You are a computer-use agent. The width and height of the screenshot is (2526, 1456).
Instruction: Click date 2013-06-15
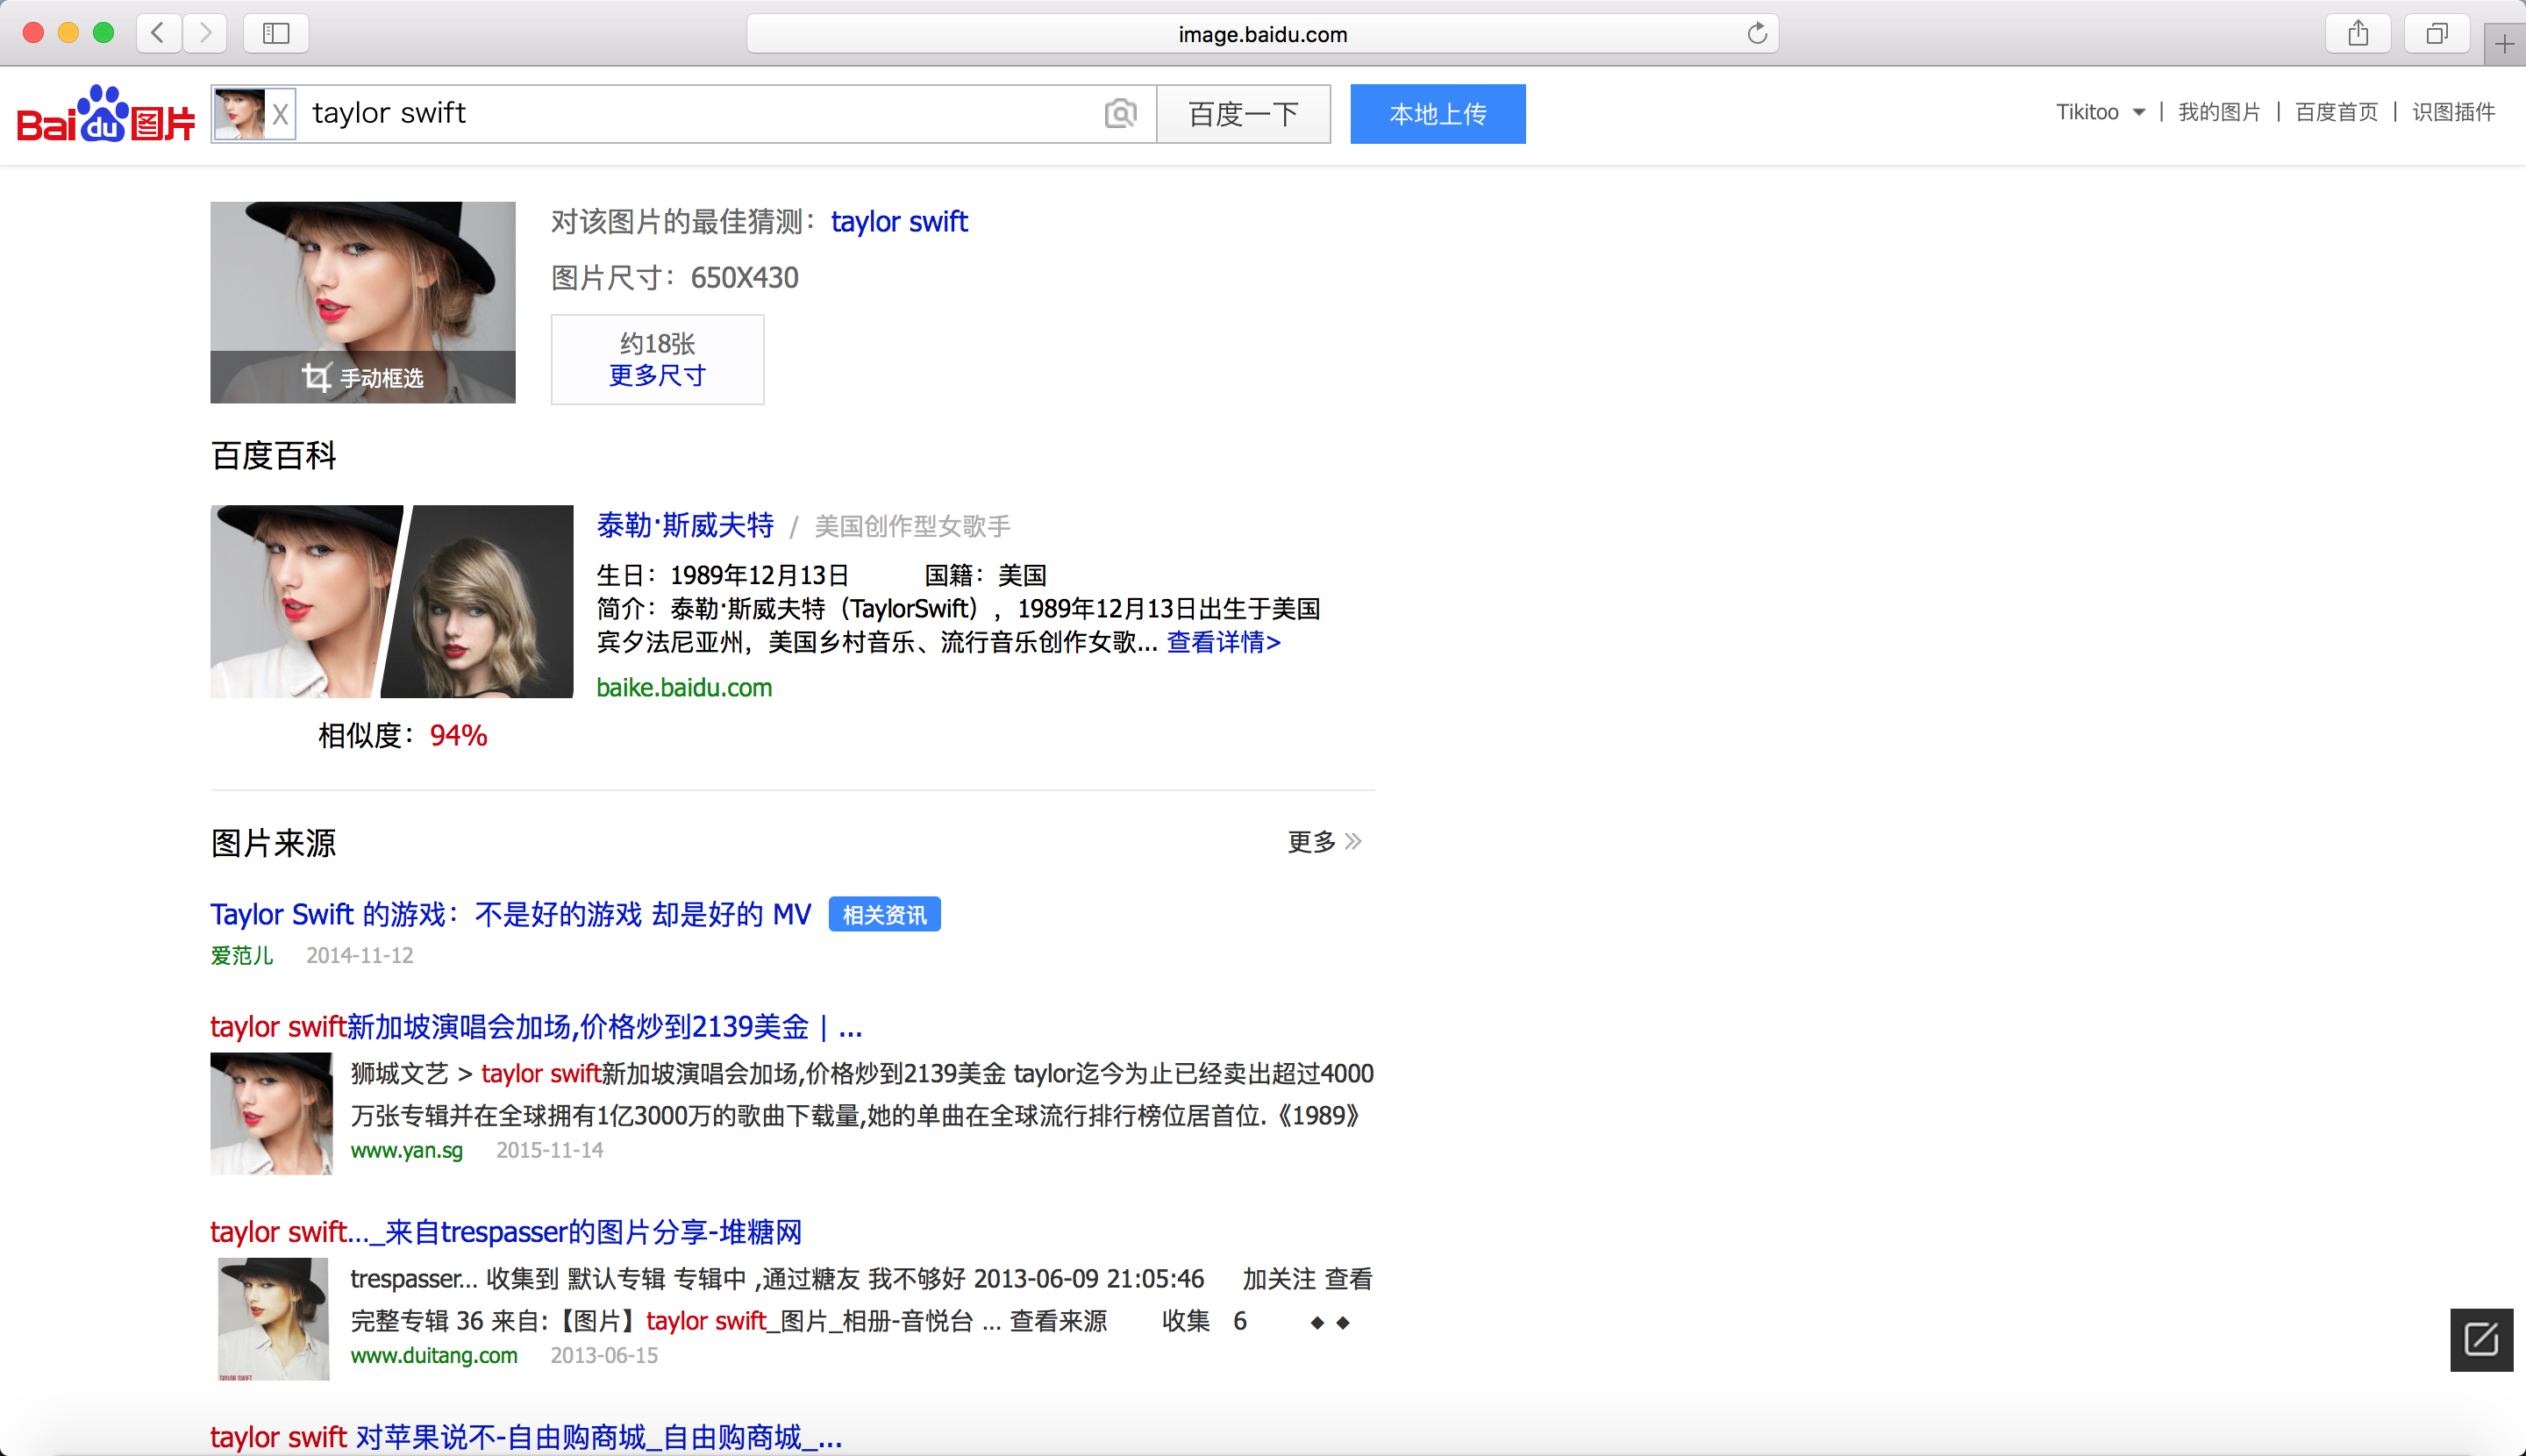[604, 1356]
